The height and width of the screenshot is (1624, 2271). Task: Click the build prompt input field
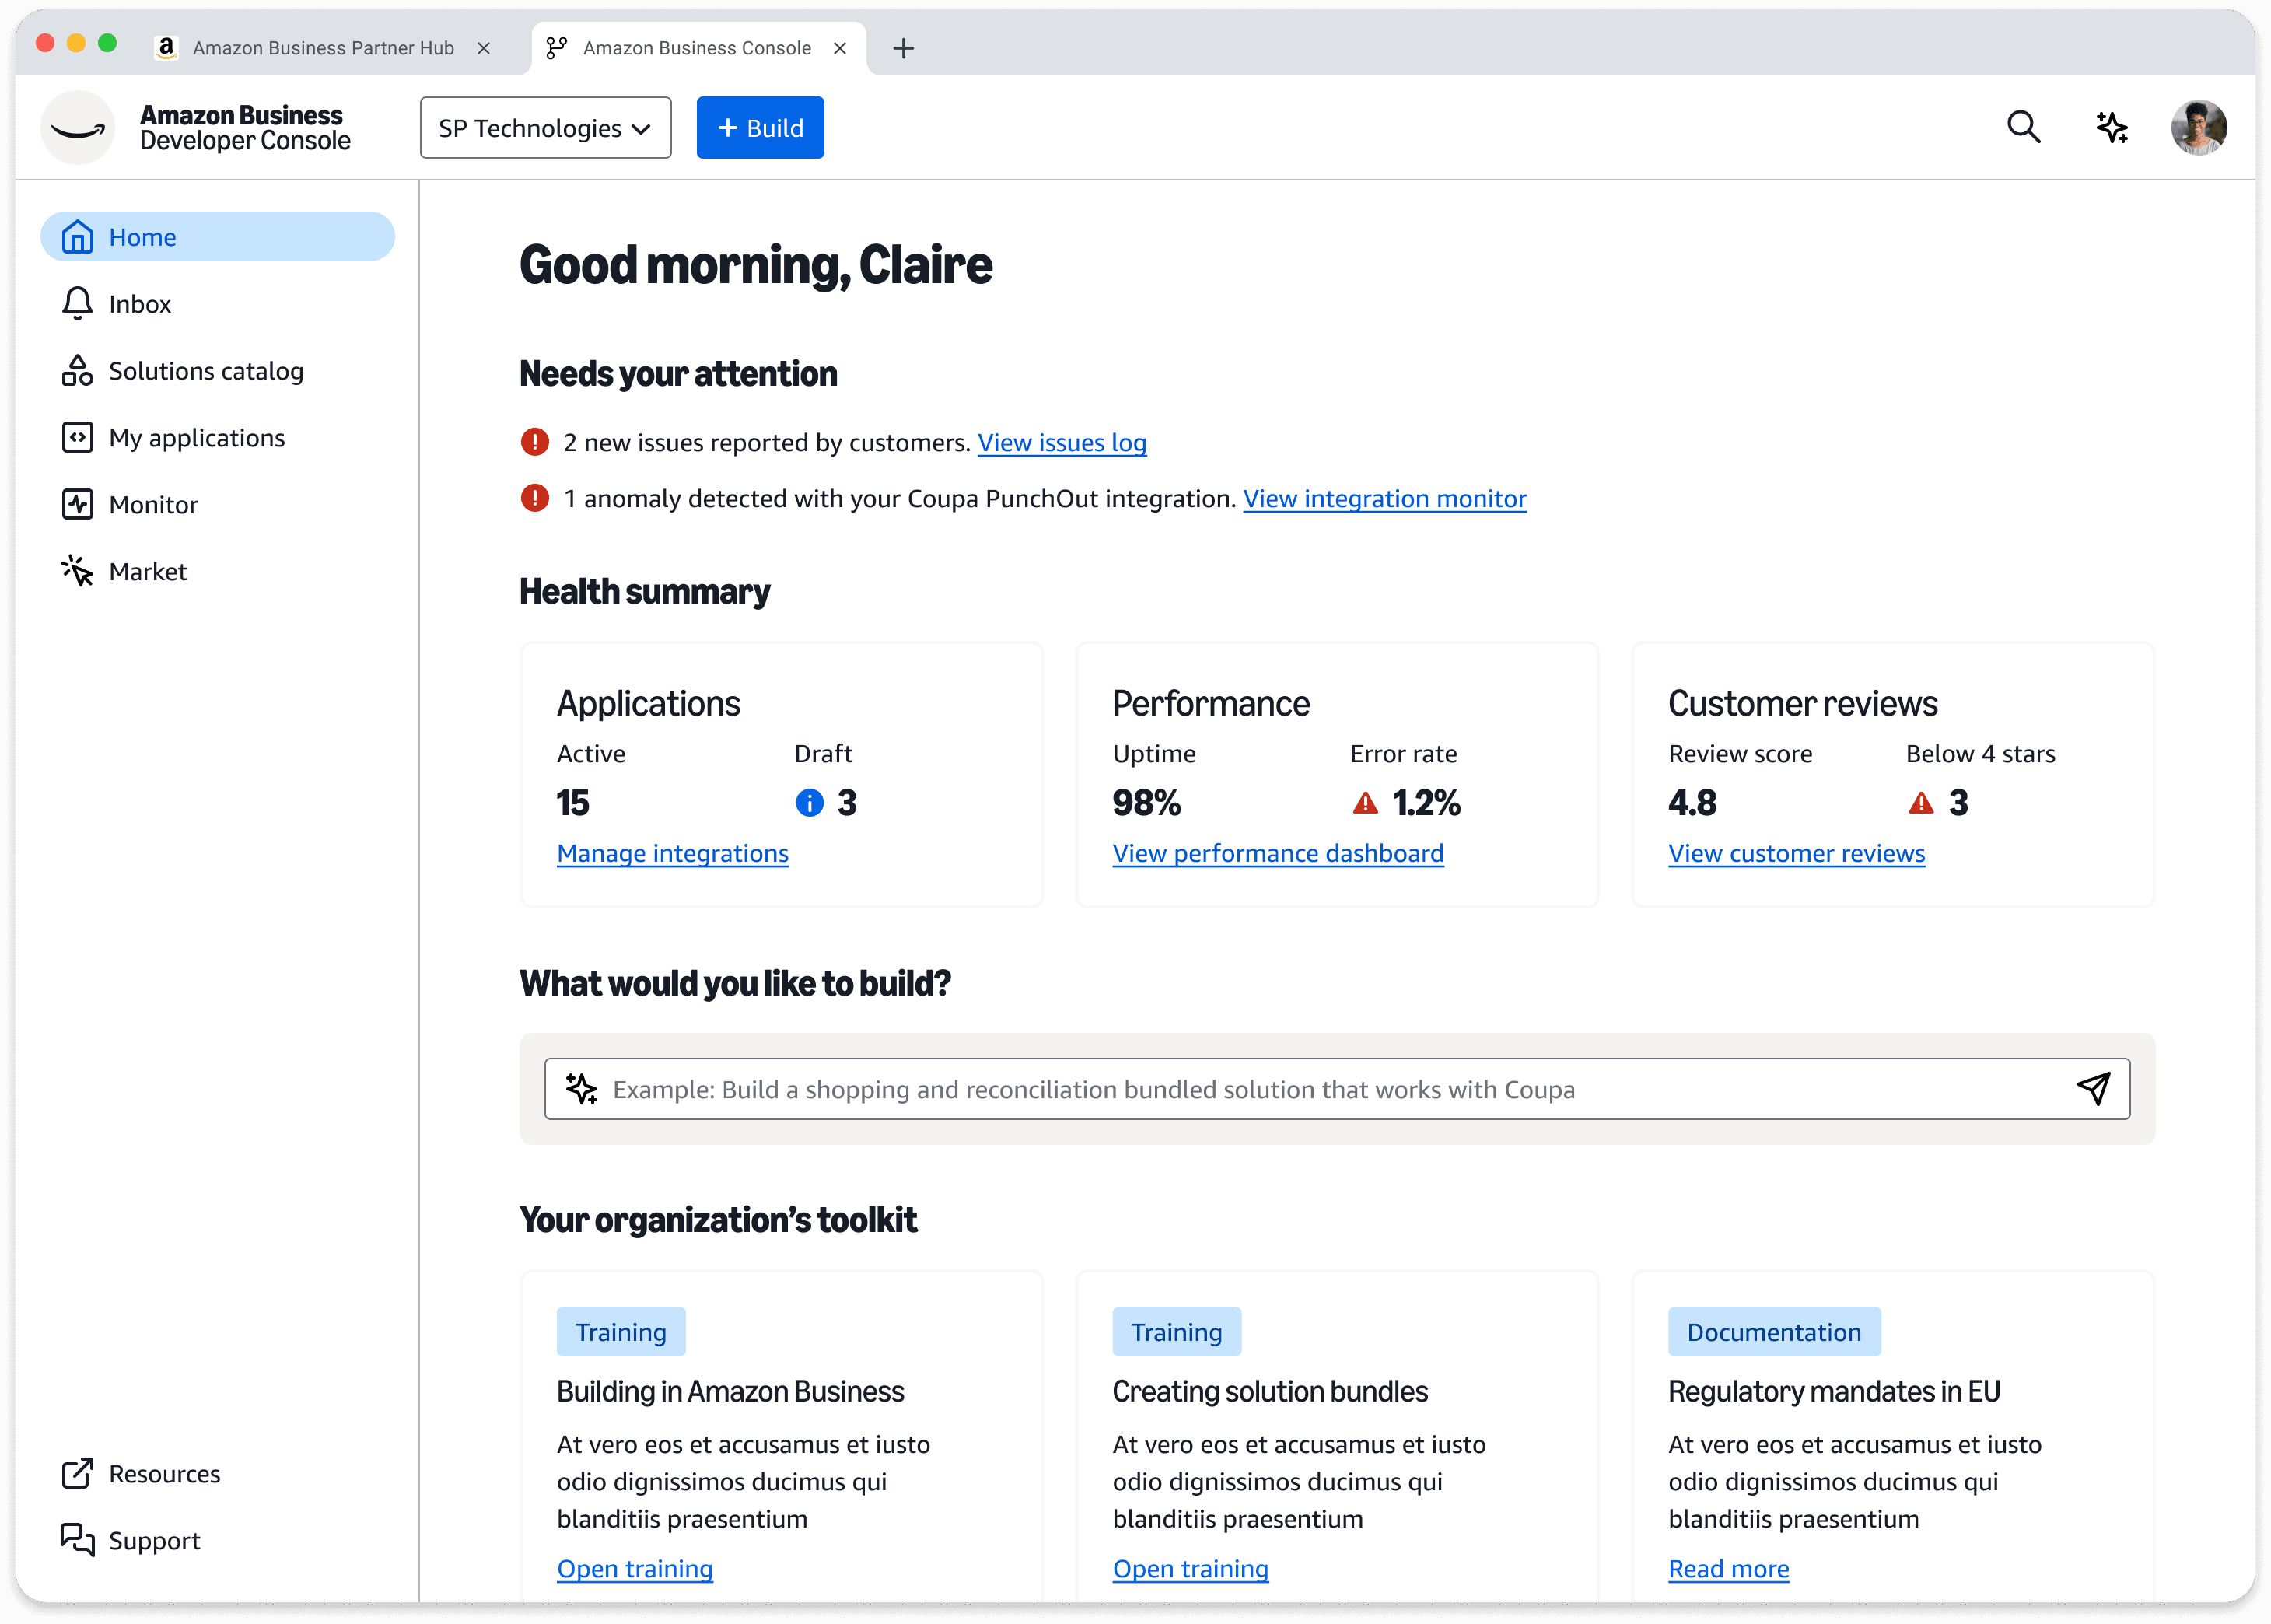1300,1089
